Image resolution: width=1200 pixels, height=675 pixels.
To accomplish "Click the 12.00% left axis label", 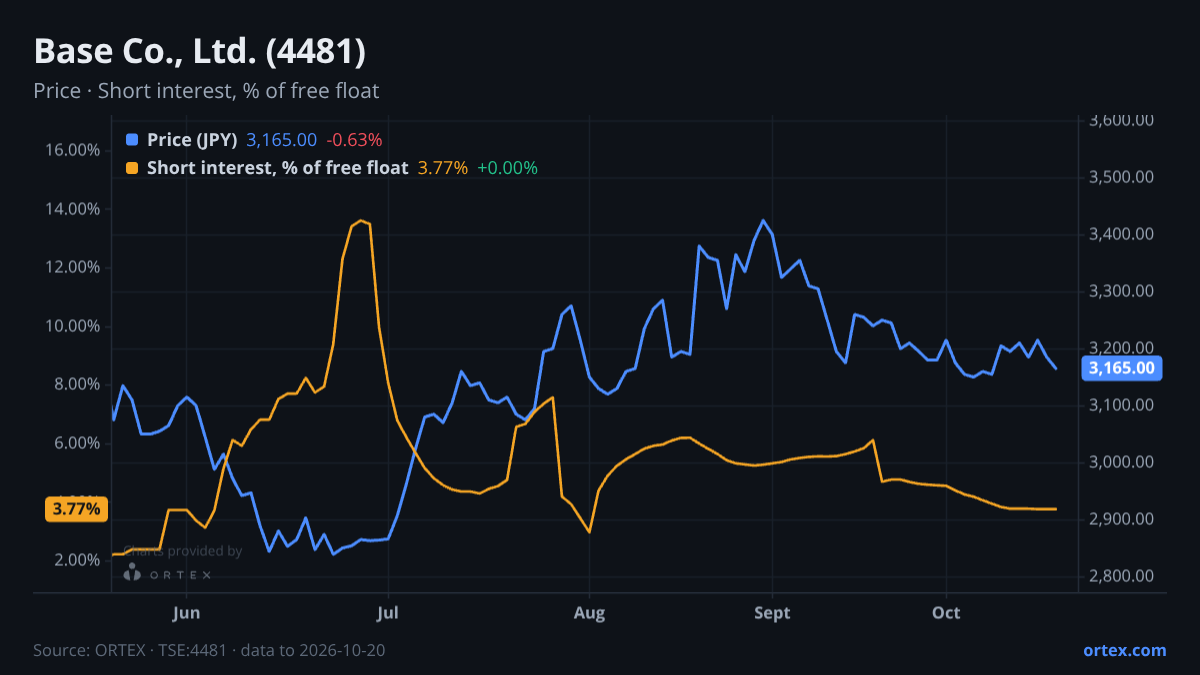I will point(72,267).
